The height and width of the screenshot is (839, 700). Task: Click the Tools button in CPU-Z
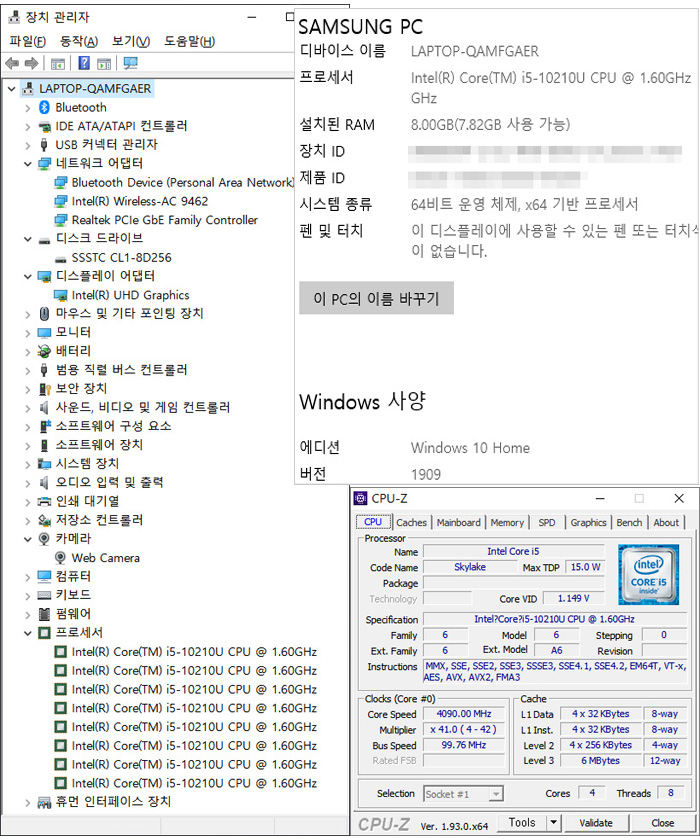pos(522,822)
